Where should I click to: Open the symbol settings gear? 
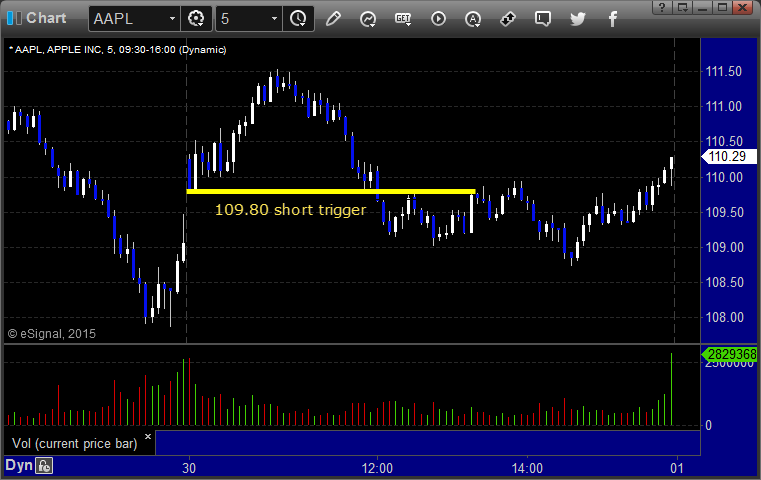point(196,19)
